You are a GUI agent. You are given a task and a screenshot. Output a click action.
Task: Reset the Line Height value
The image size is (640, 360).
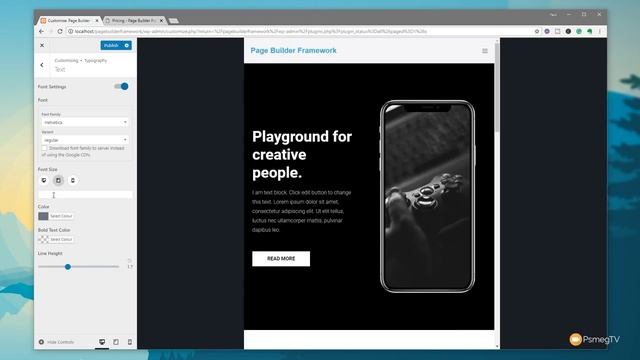point(130,260)
